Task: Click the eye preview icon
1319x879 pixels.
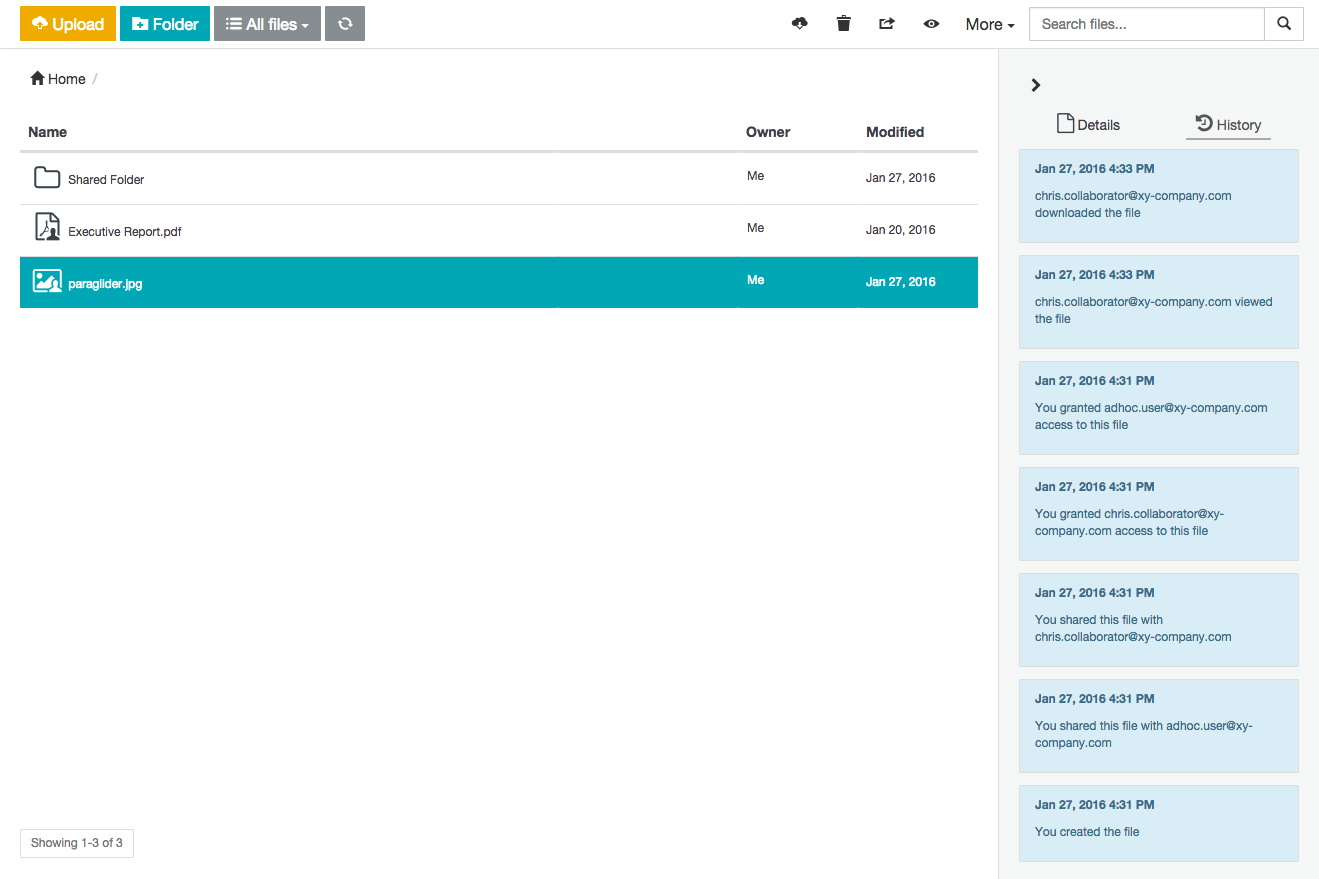Action: tap(931, 24)
